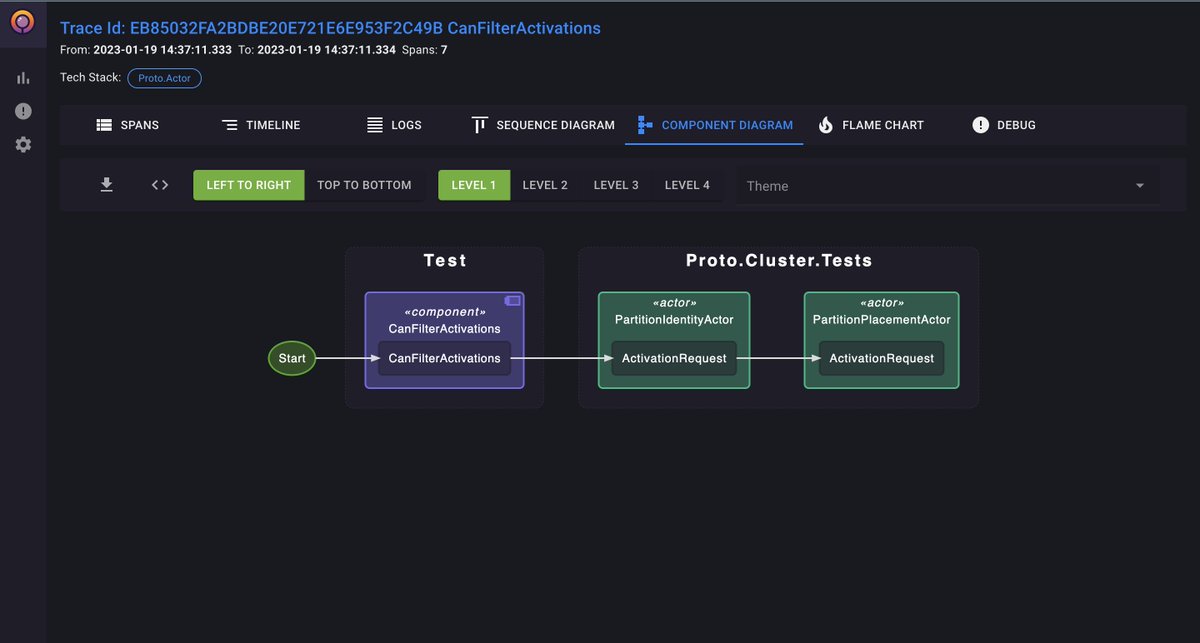Click the Proto.Actor tech stack chip
Screen dimensions: 1200x643
[163, 77]
